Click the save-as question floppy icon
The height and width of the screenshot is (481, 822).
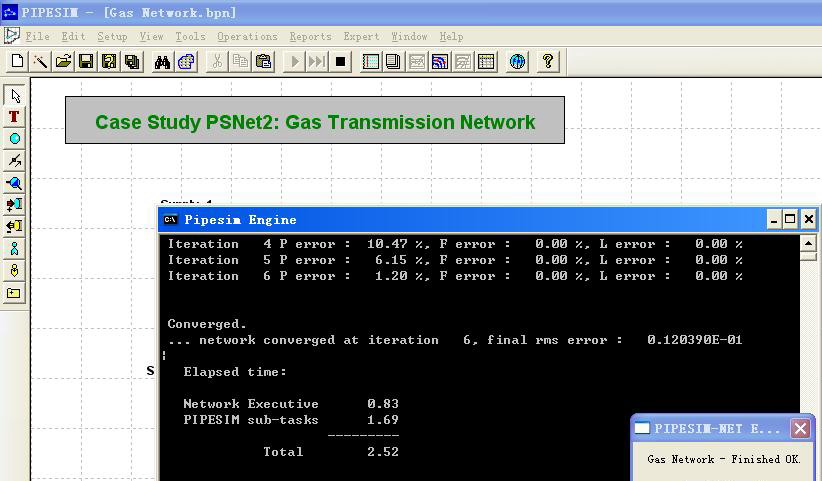(109, 62)
